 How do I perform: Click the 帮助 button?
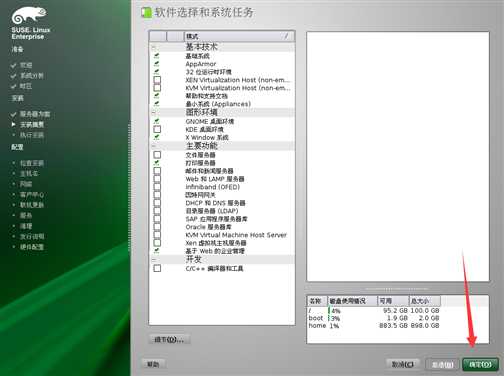[153, 364]
